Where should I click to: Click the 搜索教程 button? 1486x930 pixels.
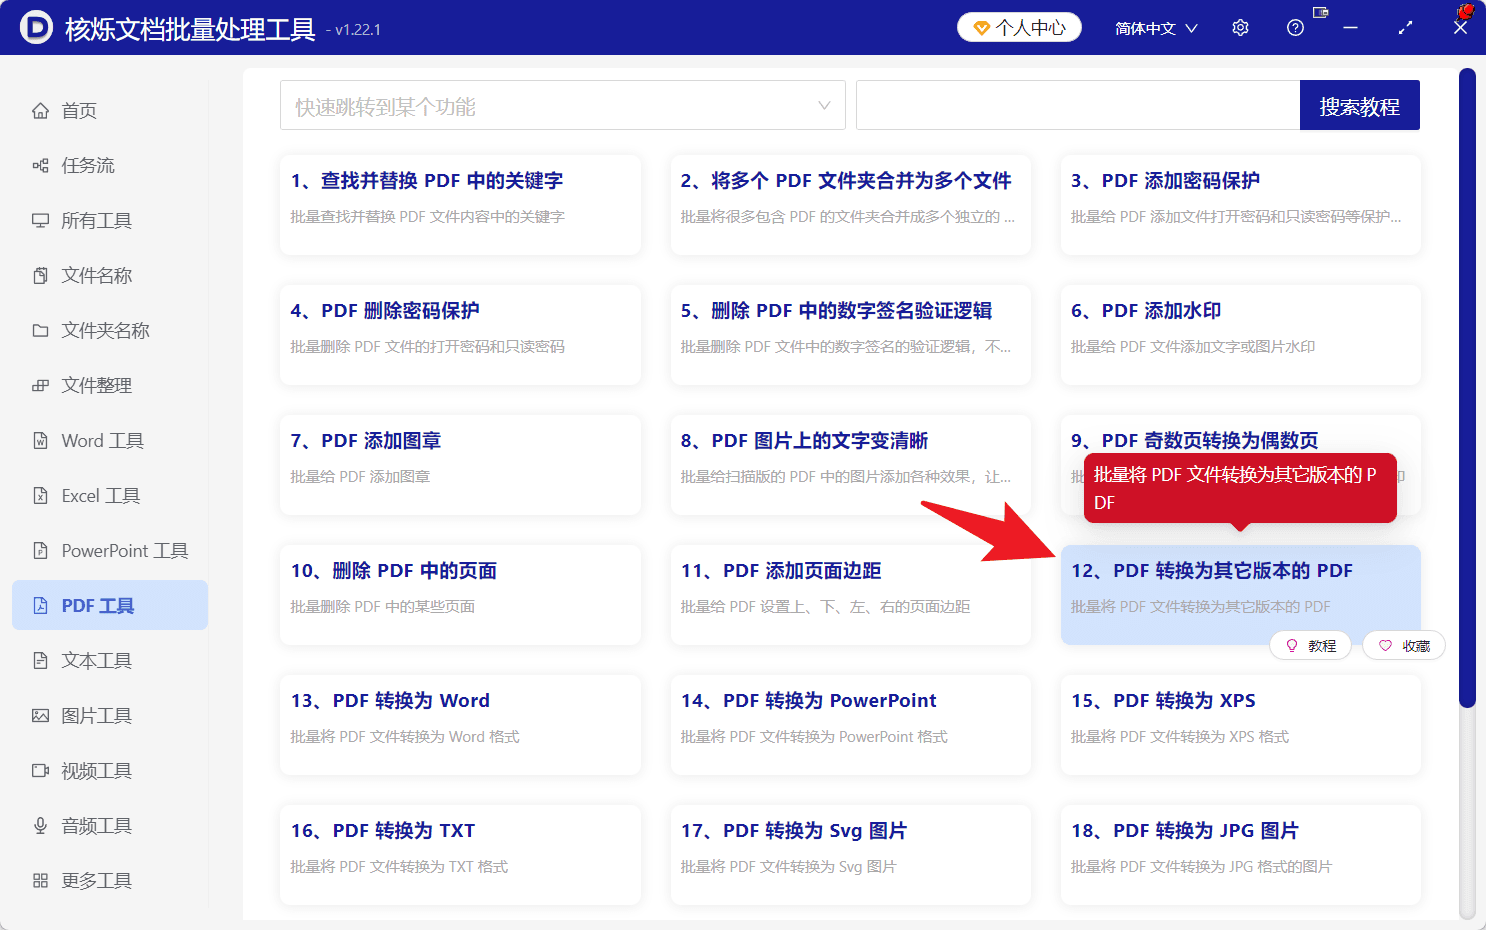tap(1359, 105)
